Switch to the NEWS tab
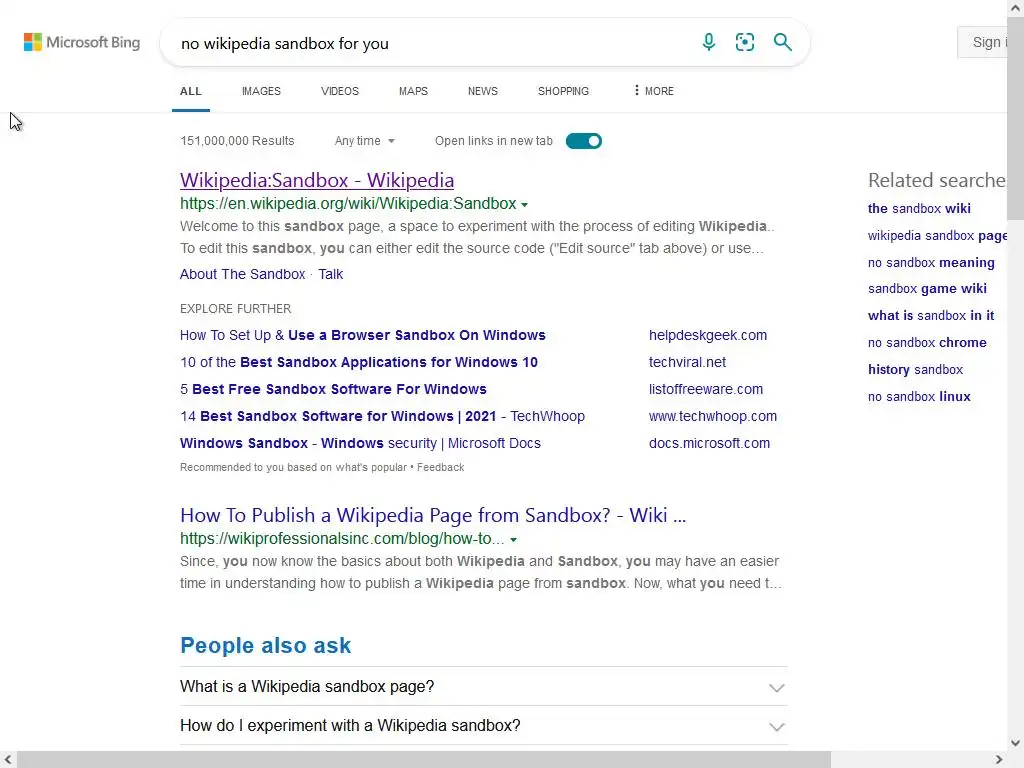This screenshot has width=1024, height=768. point(483,91)
